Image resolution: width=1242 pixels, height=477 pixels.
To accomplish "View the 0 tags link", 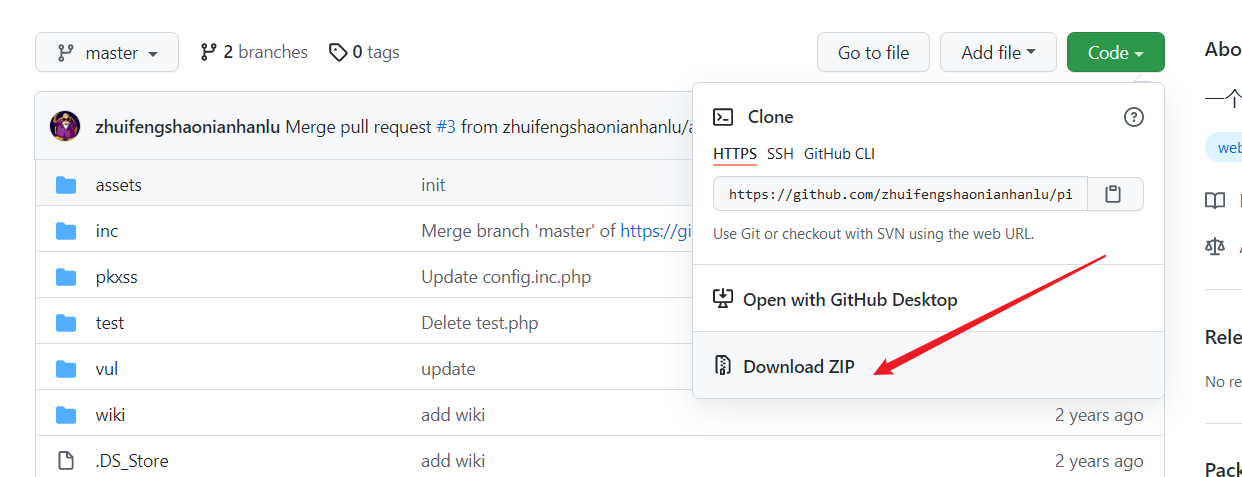I will (364, 52).
